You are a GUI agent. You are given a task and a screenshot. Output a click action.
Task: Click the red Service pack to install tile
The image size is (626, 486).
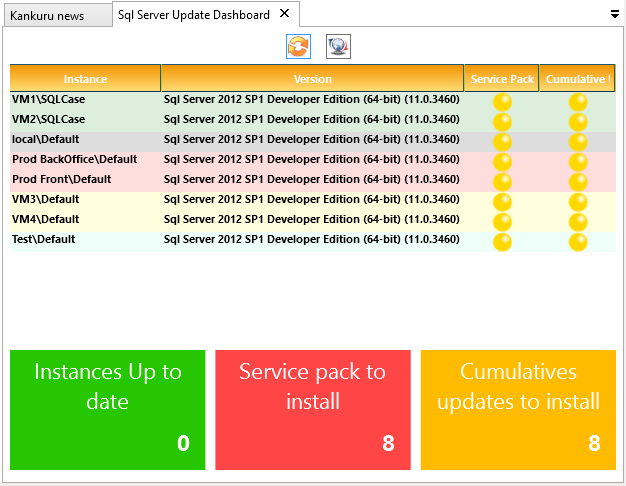[x=313, y=410]
